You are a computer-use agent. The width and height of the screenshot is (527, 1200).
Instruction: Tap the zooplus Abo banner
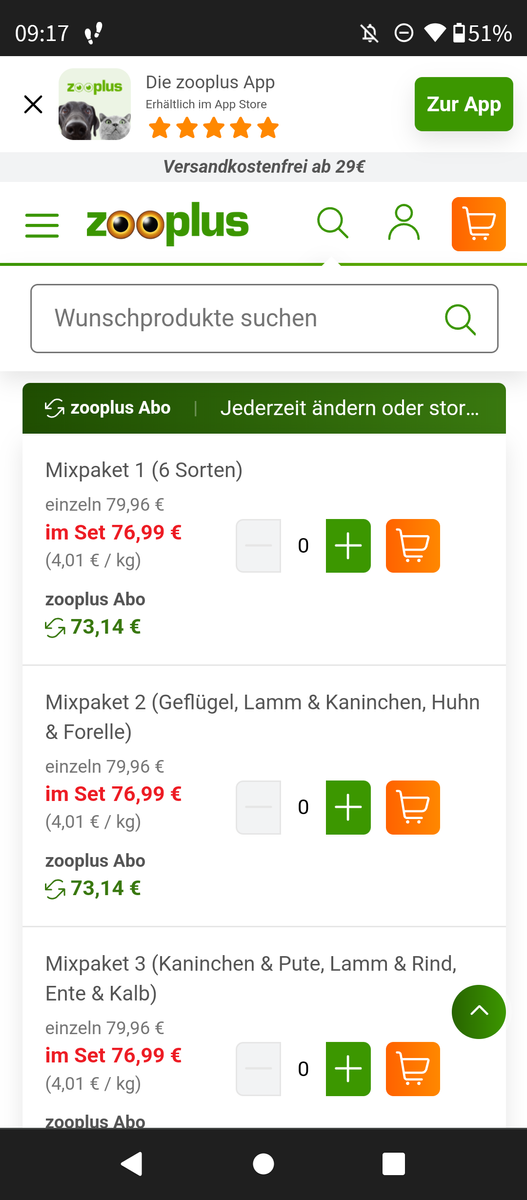point(264,408)
